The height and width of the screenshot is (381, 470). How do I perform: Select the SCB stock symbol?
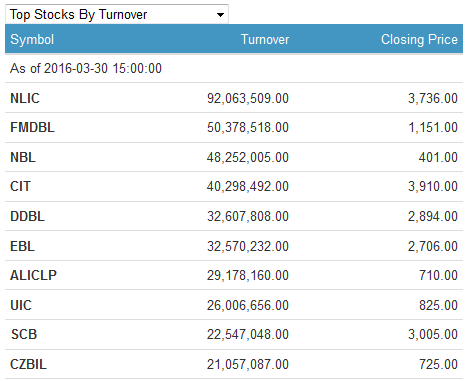click(x=24, y=334)
